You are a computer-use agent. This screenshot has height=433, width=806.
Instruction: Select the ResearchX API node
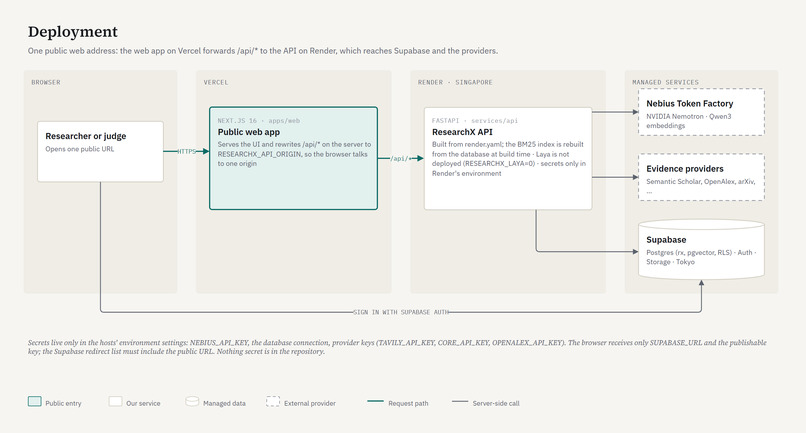508,158
